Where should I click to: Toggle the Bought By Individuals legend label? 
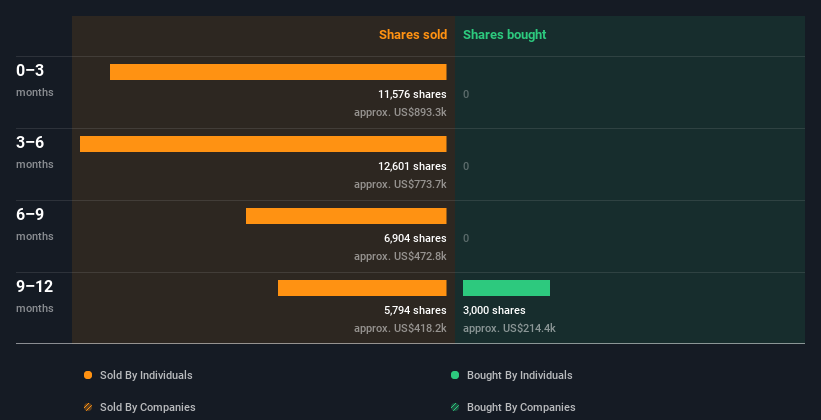[519, 375]
